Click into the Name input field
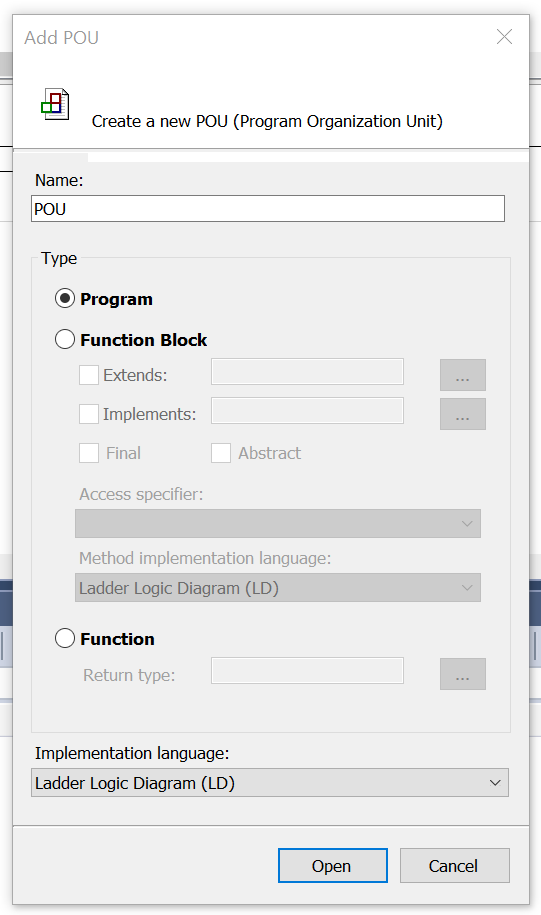This screenshot has height=915, width=541. pyautogui.click(x=268, y=208)
